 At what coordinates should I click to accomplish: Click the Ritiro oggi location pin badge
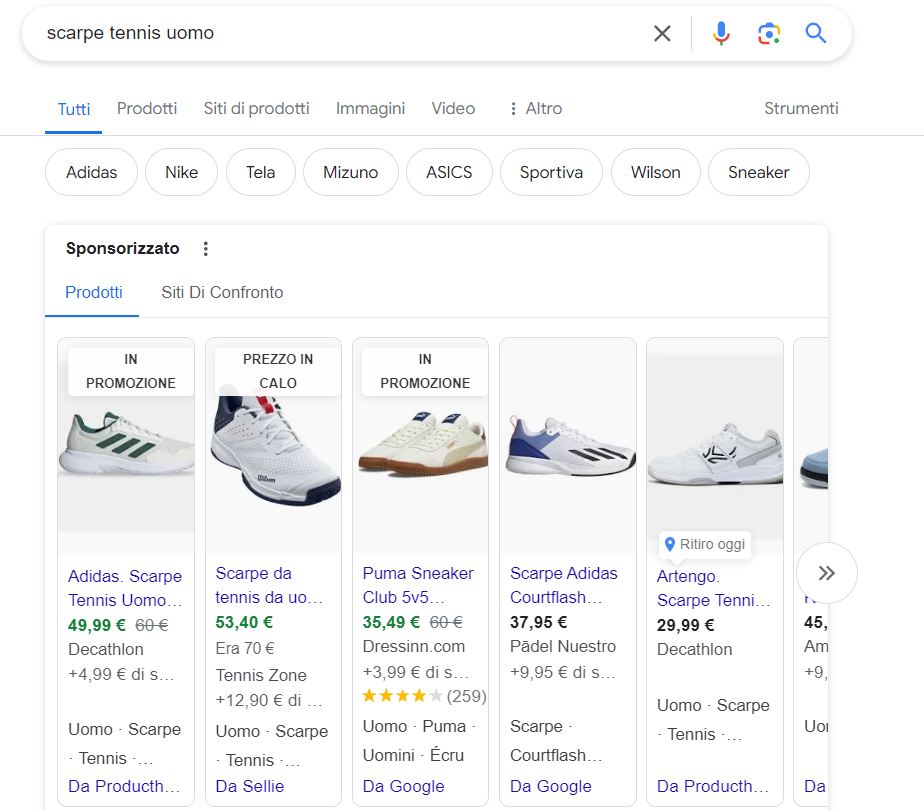pos(705,544)
